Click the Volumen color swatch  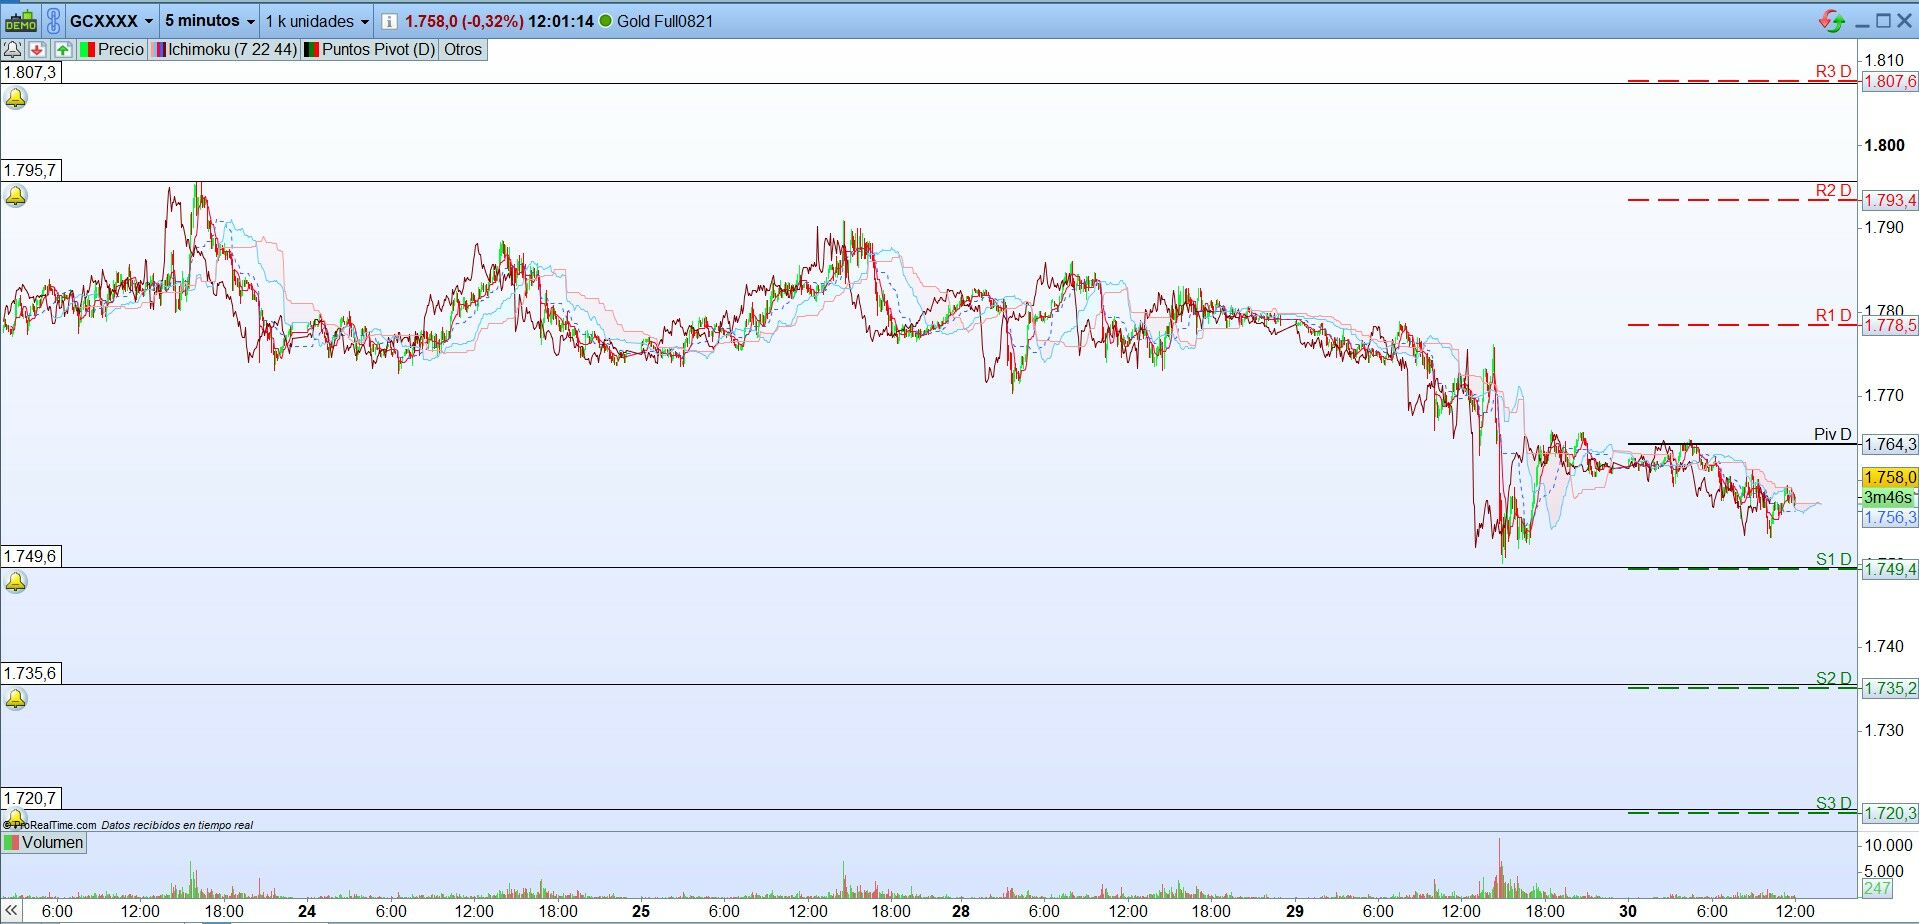(x=12, y=842)
